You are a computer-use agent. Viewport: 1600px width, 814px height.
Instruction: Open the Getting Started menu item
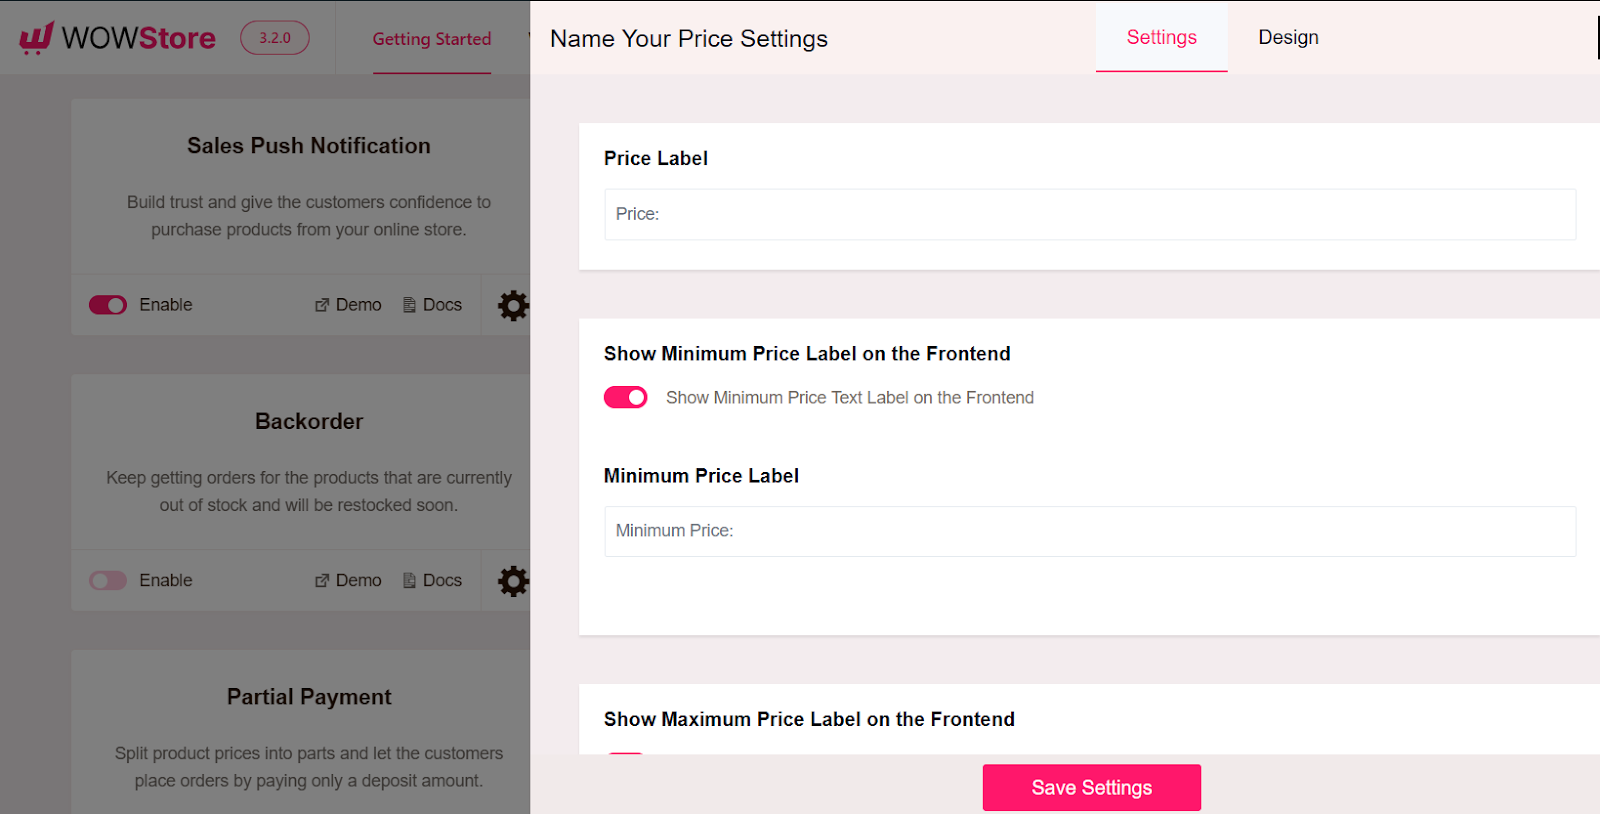(432, 39)
